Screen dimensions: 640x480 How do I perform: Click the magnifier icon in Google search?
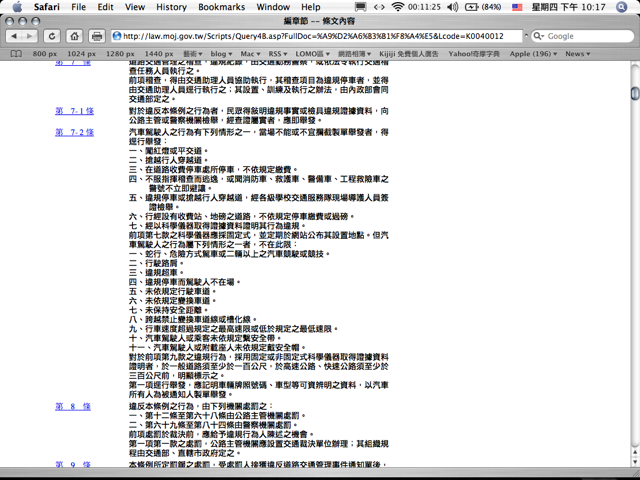pos(538,36)
